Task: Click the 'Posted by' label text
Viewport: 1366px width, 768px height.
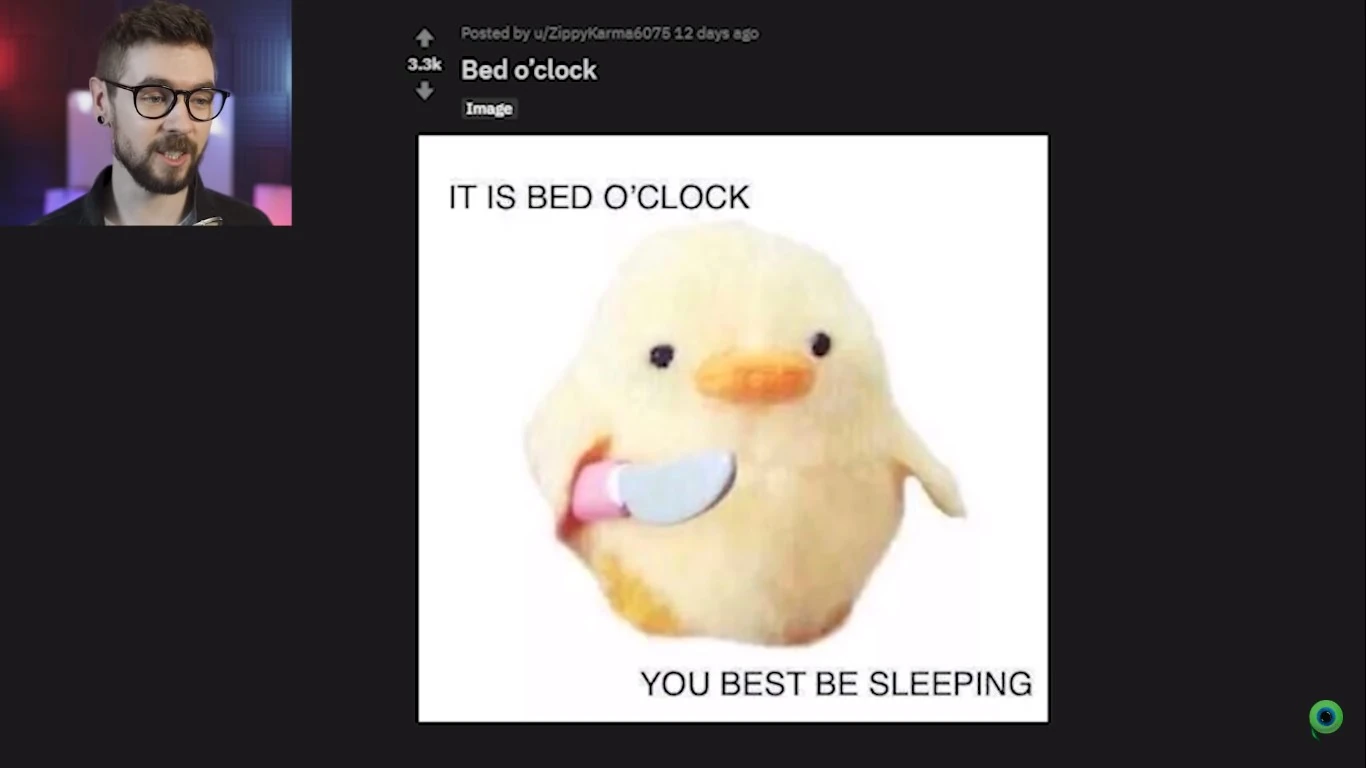Action: coord(495,33)
